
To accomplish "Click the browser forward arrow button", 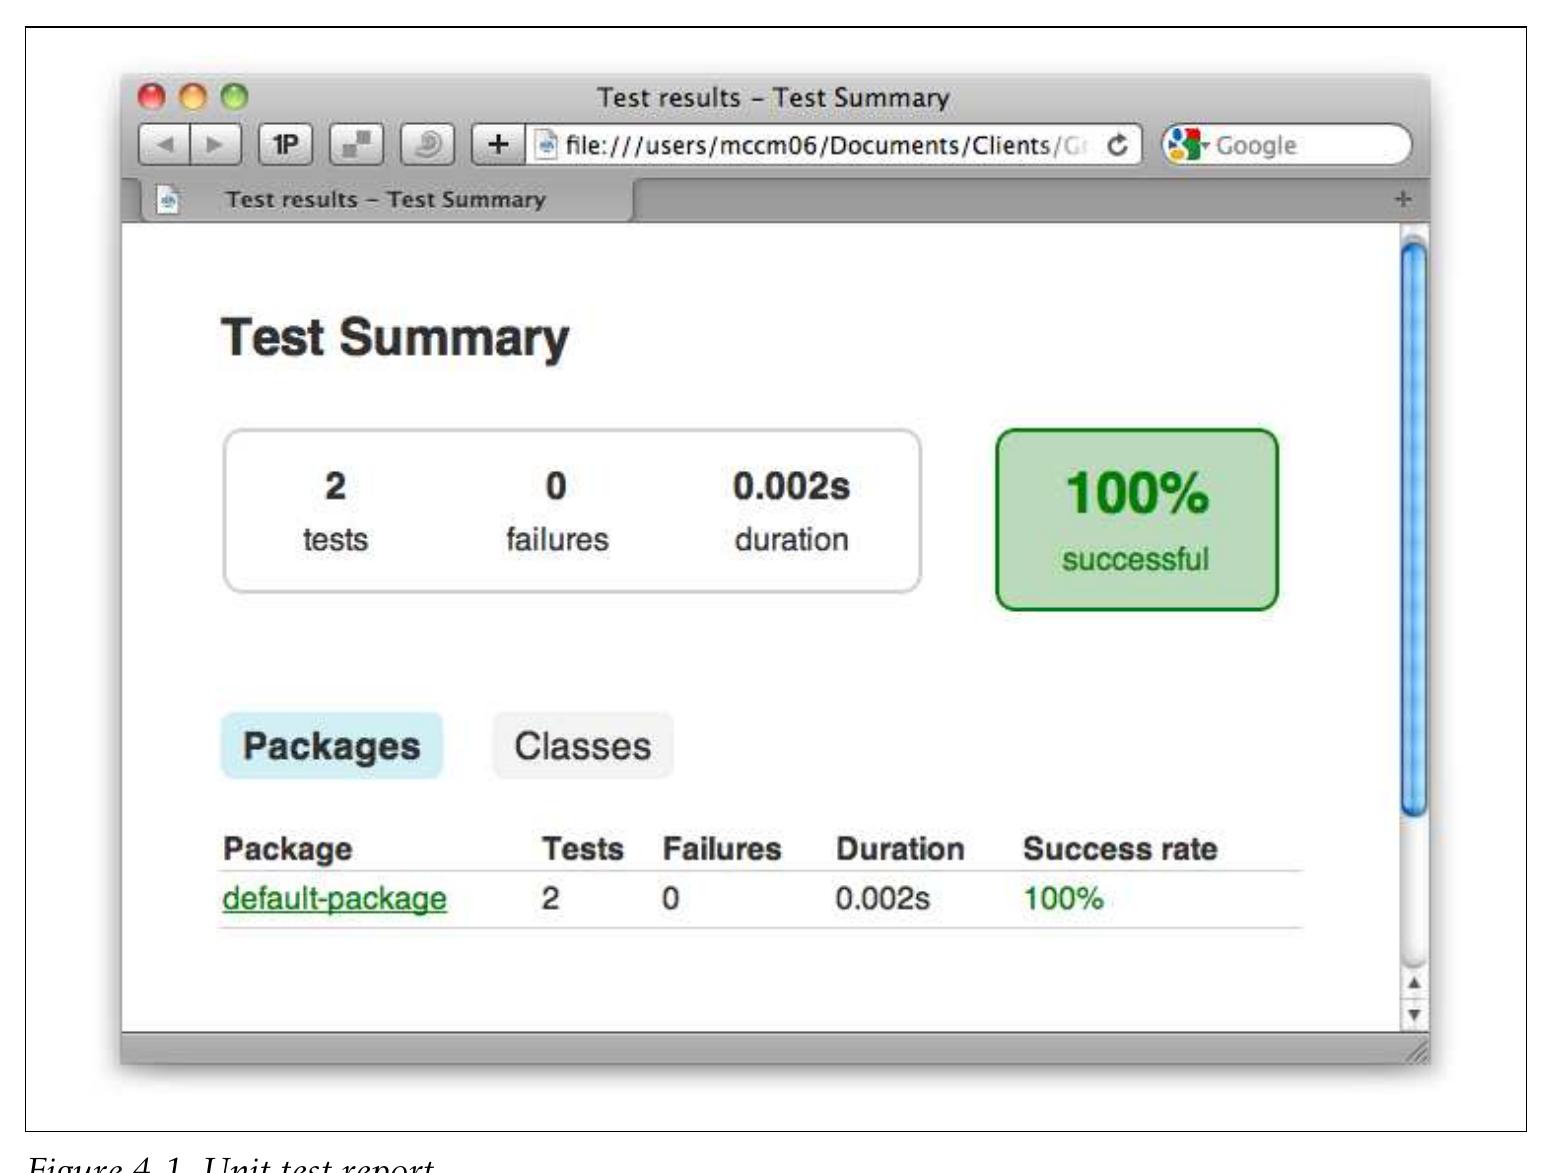I will click(x=214, y=145).
